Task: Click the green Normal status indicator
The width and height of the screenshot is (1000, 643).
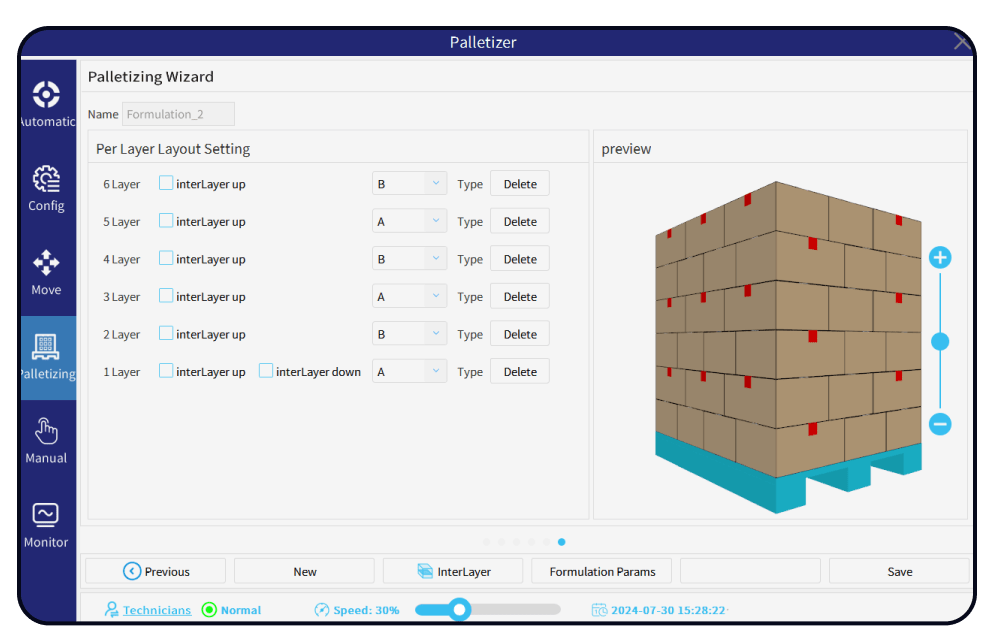Action: point(209,610)
